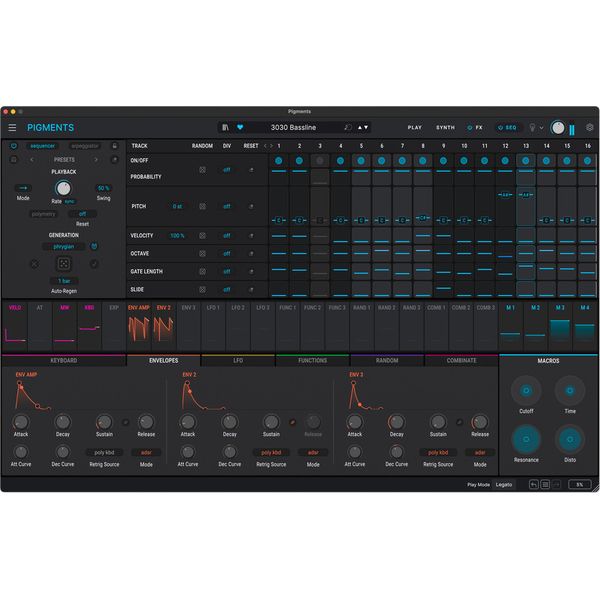Switch to the LFO tab
The height and width of the screenshot is (600, 600).
point(237,360)
